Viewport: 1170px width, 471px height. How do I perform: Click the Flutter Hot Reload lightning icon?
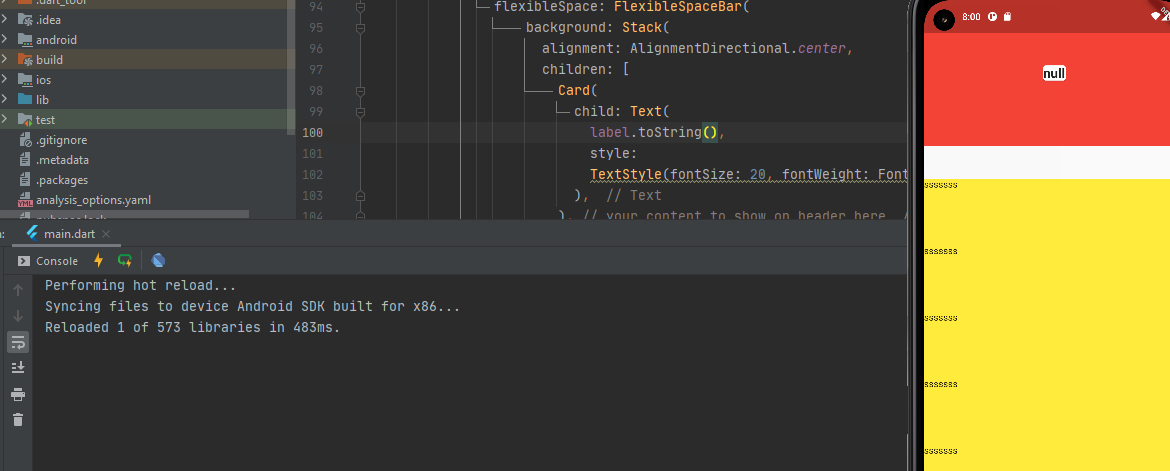(98, 261)
